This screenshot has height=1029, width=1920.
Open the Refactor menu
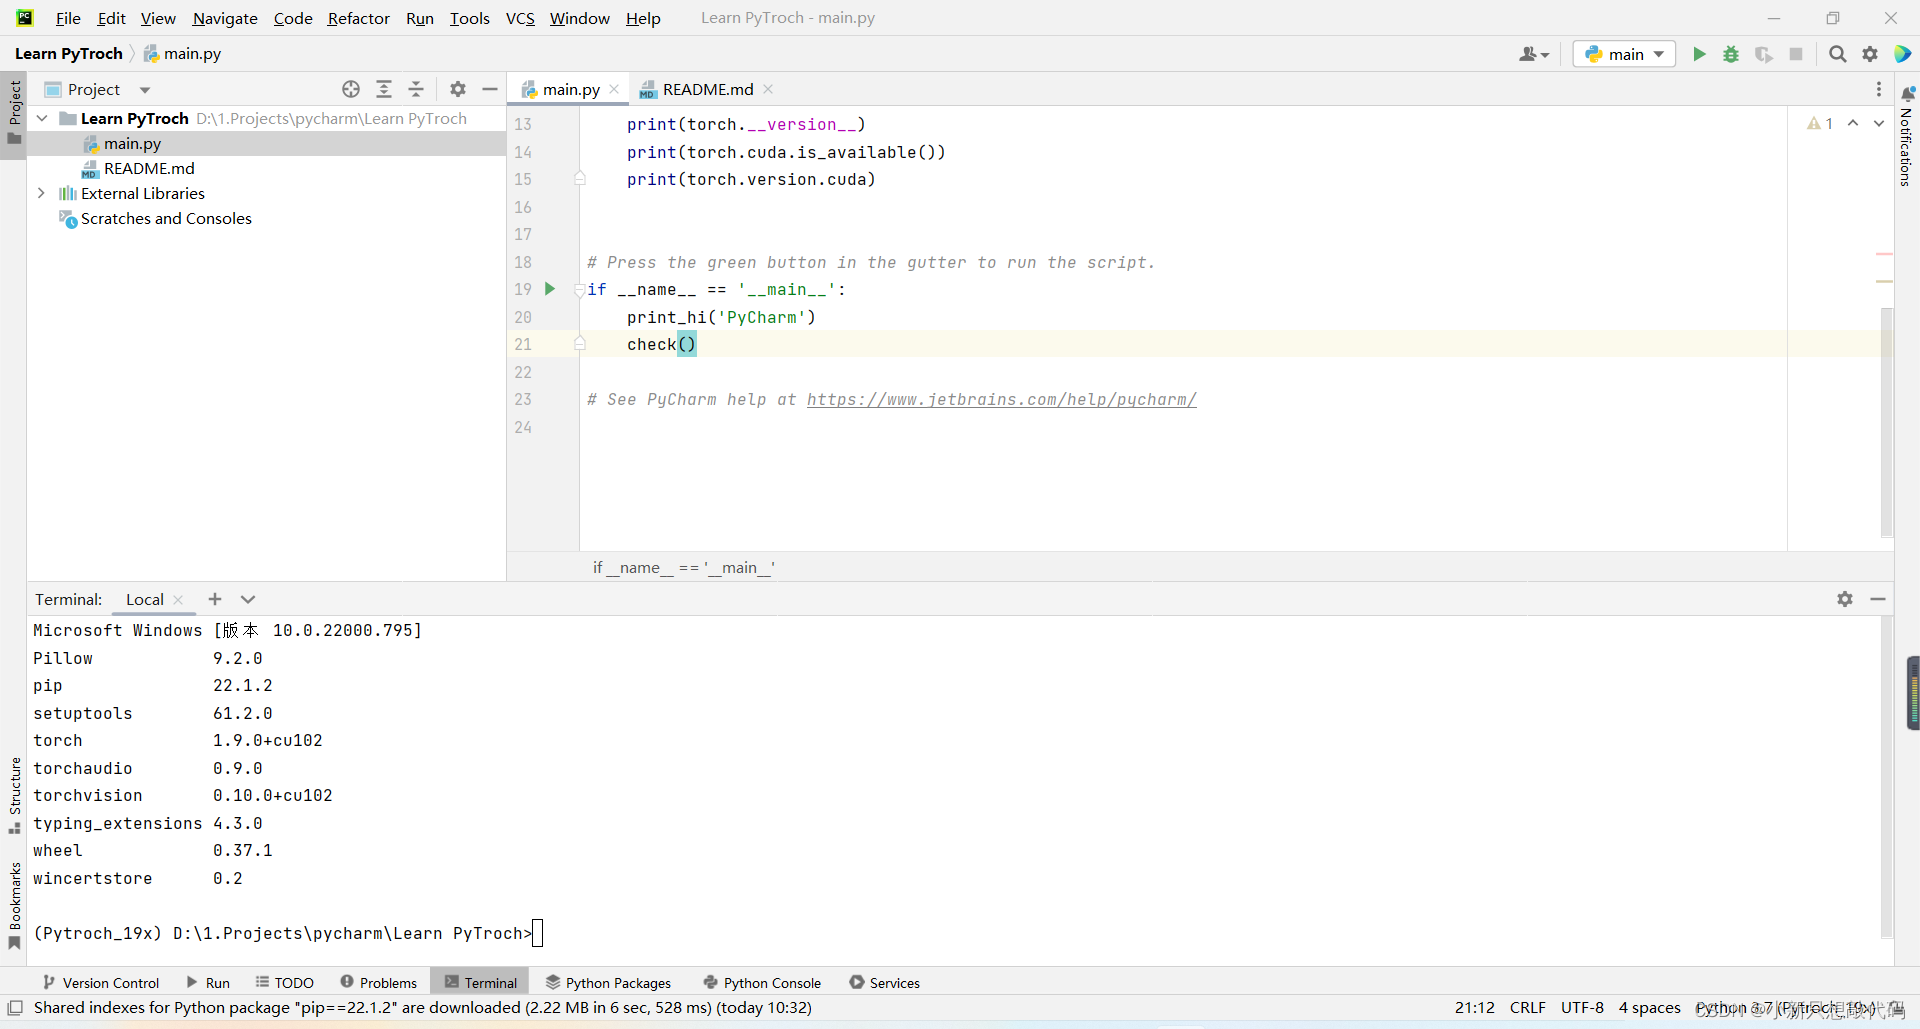point(358,18)
